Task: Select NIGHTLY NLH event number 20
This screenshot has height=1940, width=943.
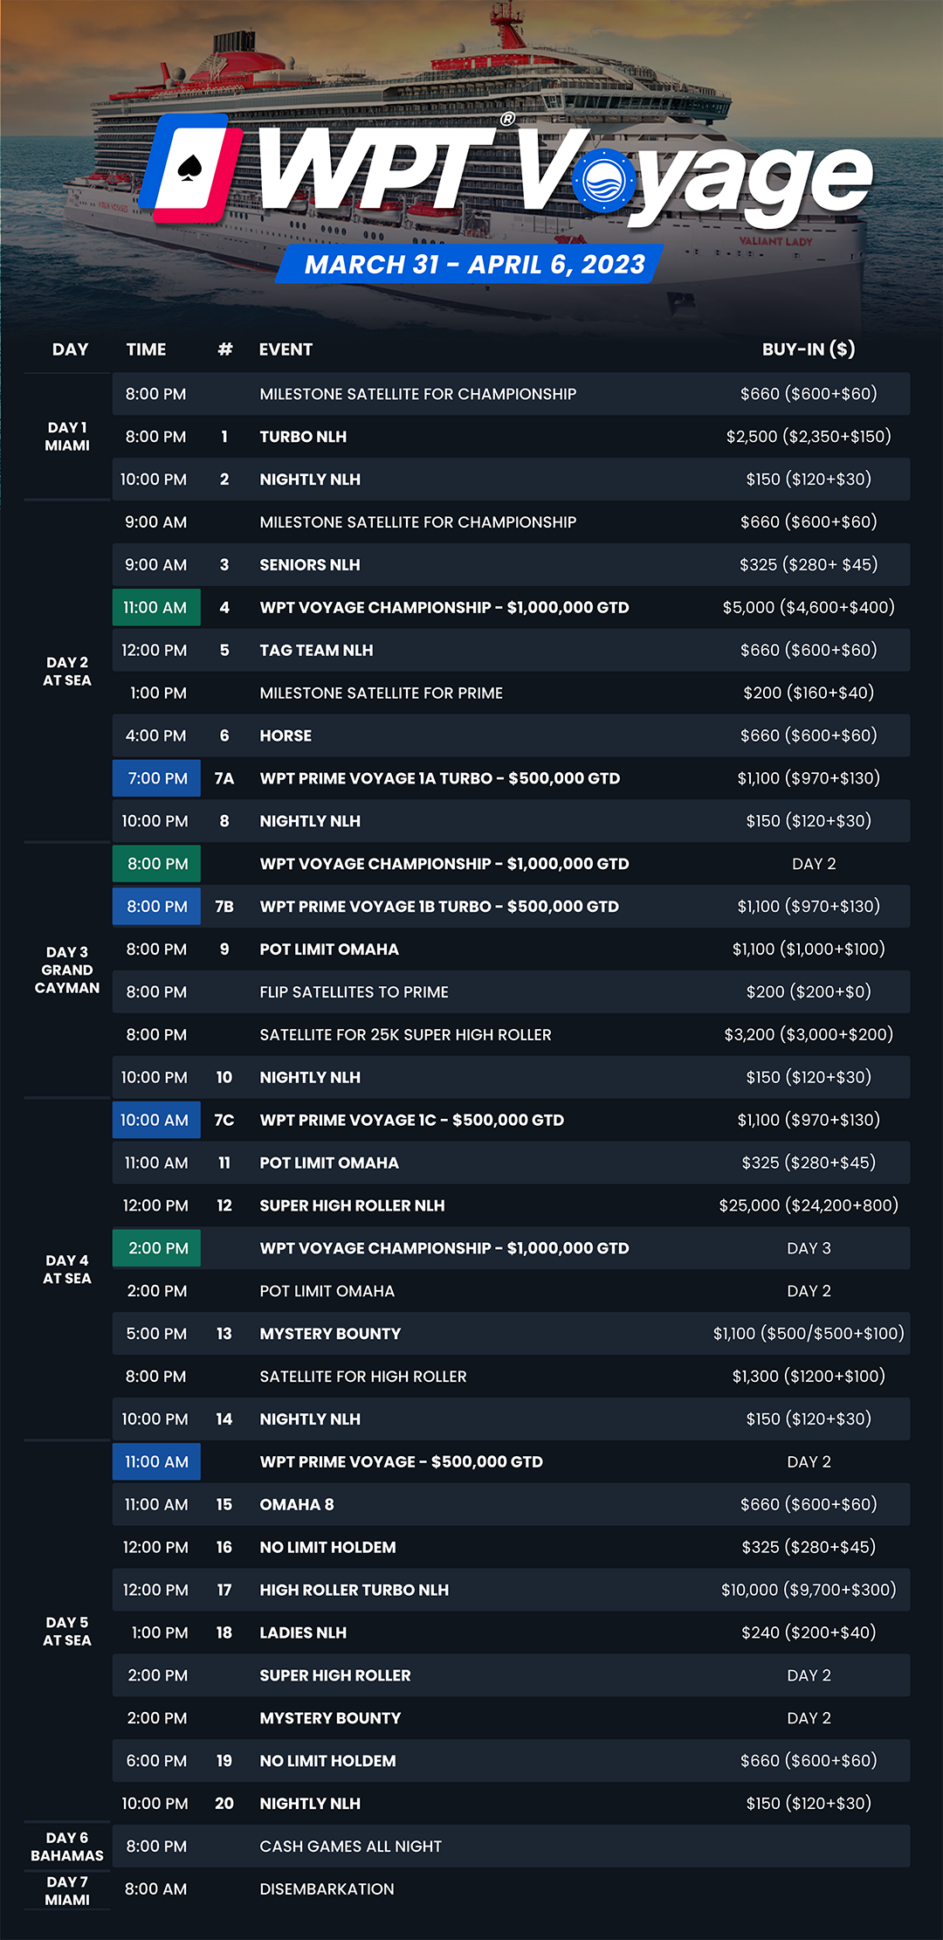Action: click(x=310, y=1804)
